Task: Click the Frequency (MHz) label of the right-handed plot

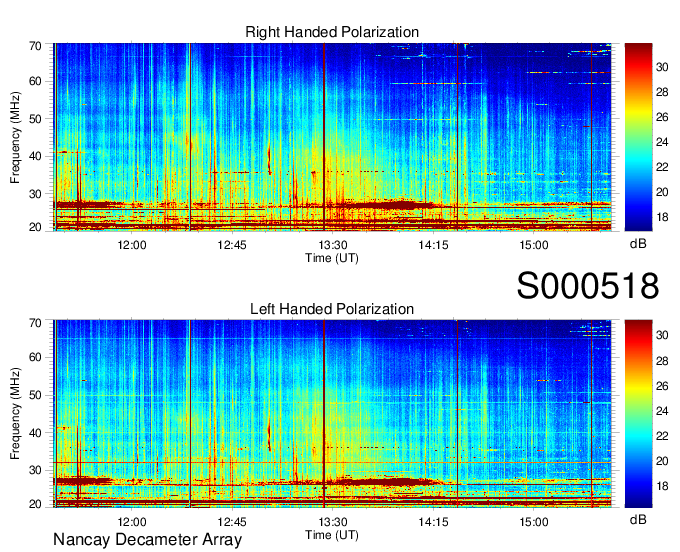Action: pyautogui.click(x=15, y=137)
